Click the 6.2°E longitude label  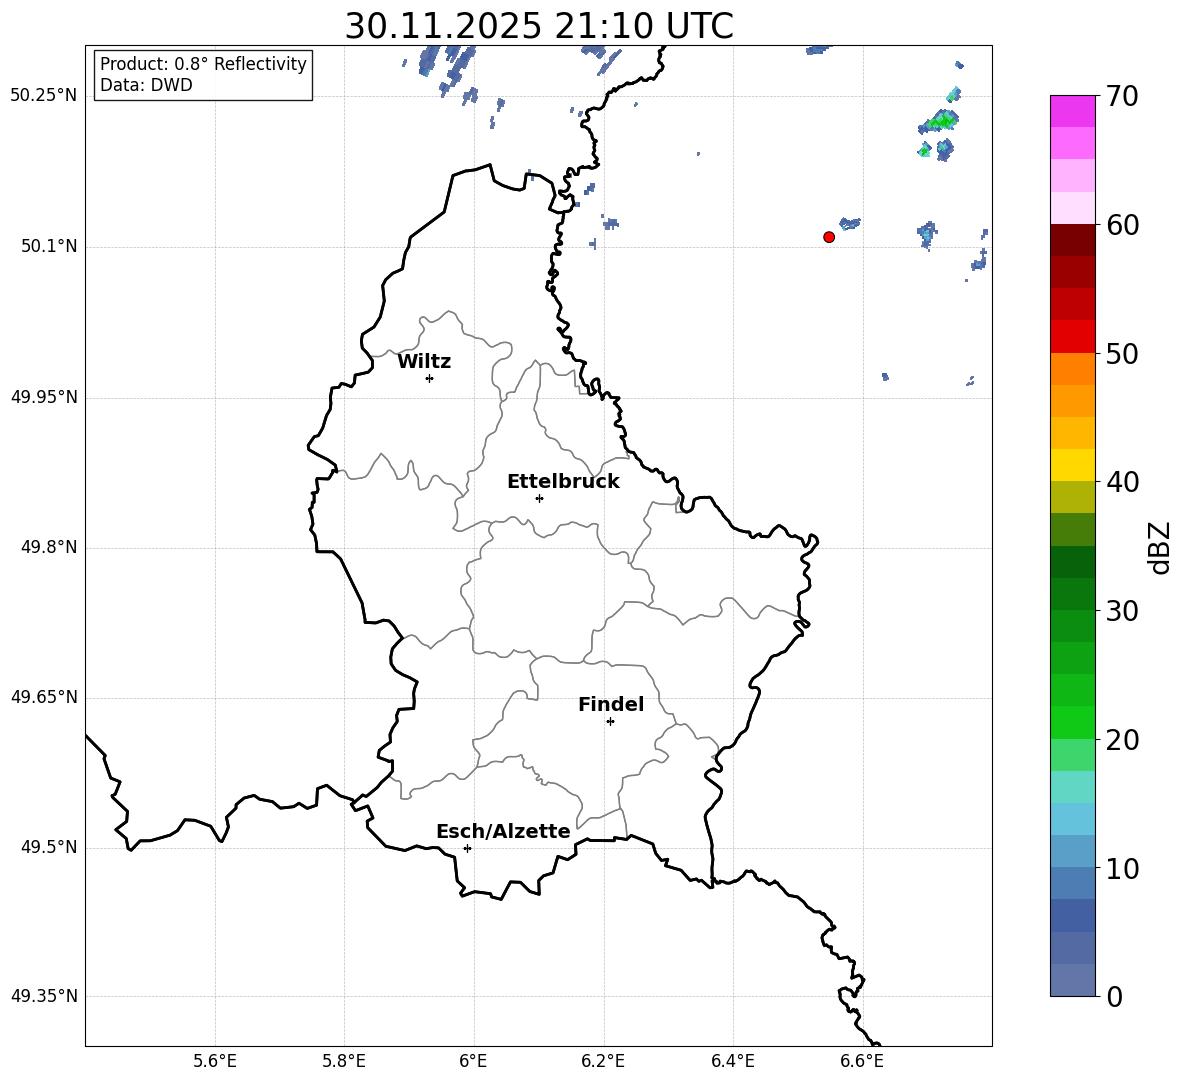tap(603, 1061)
